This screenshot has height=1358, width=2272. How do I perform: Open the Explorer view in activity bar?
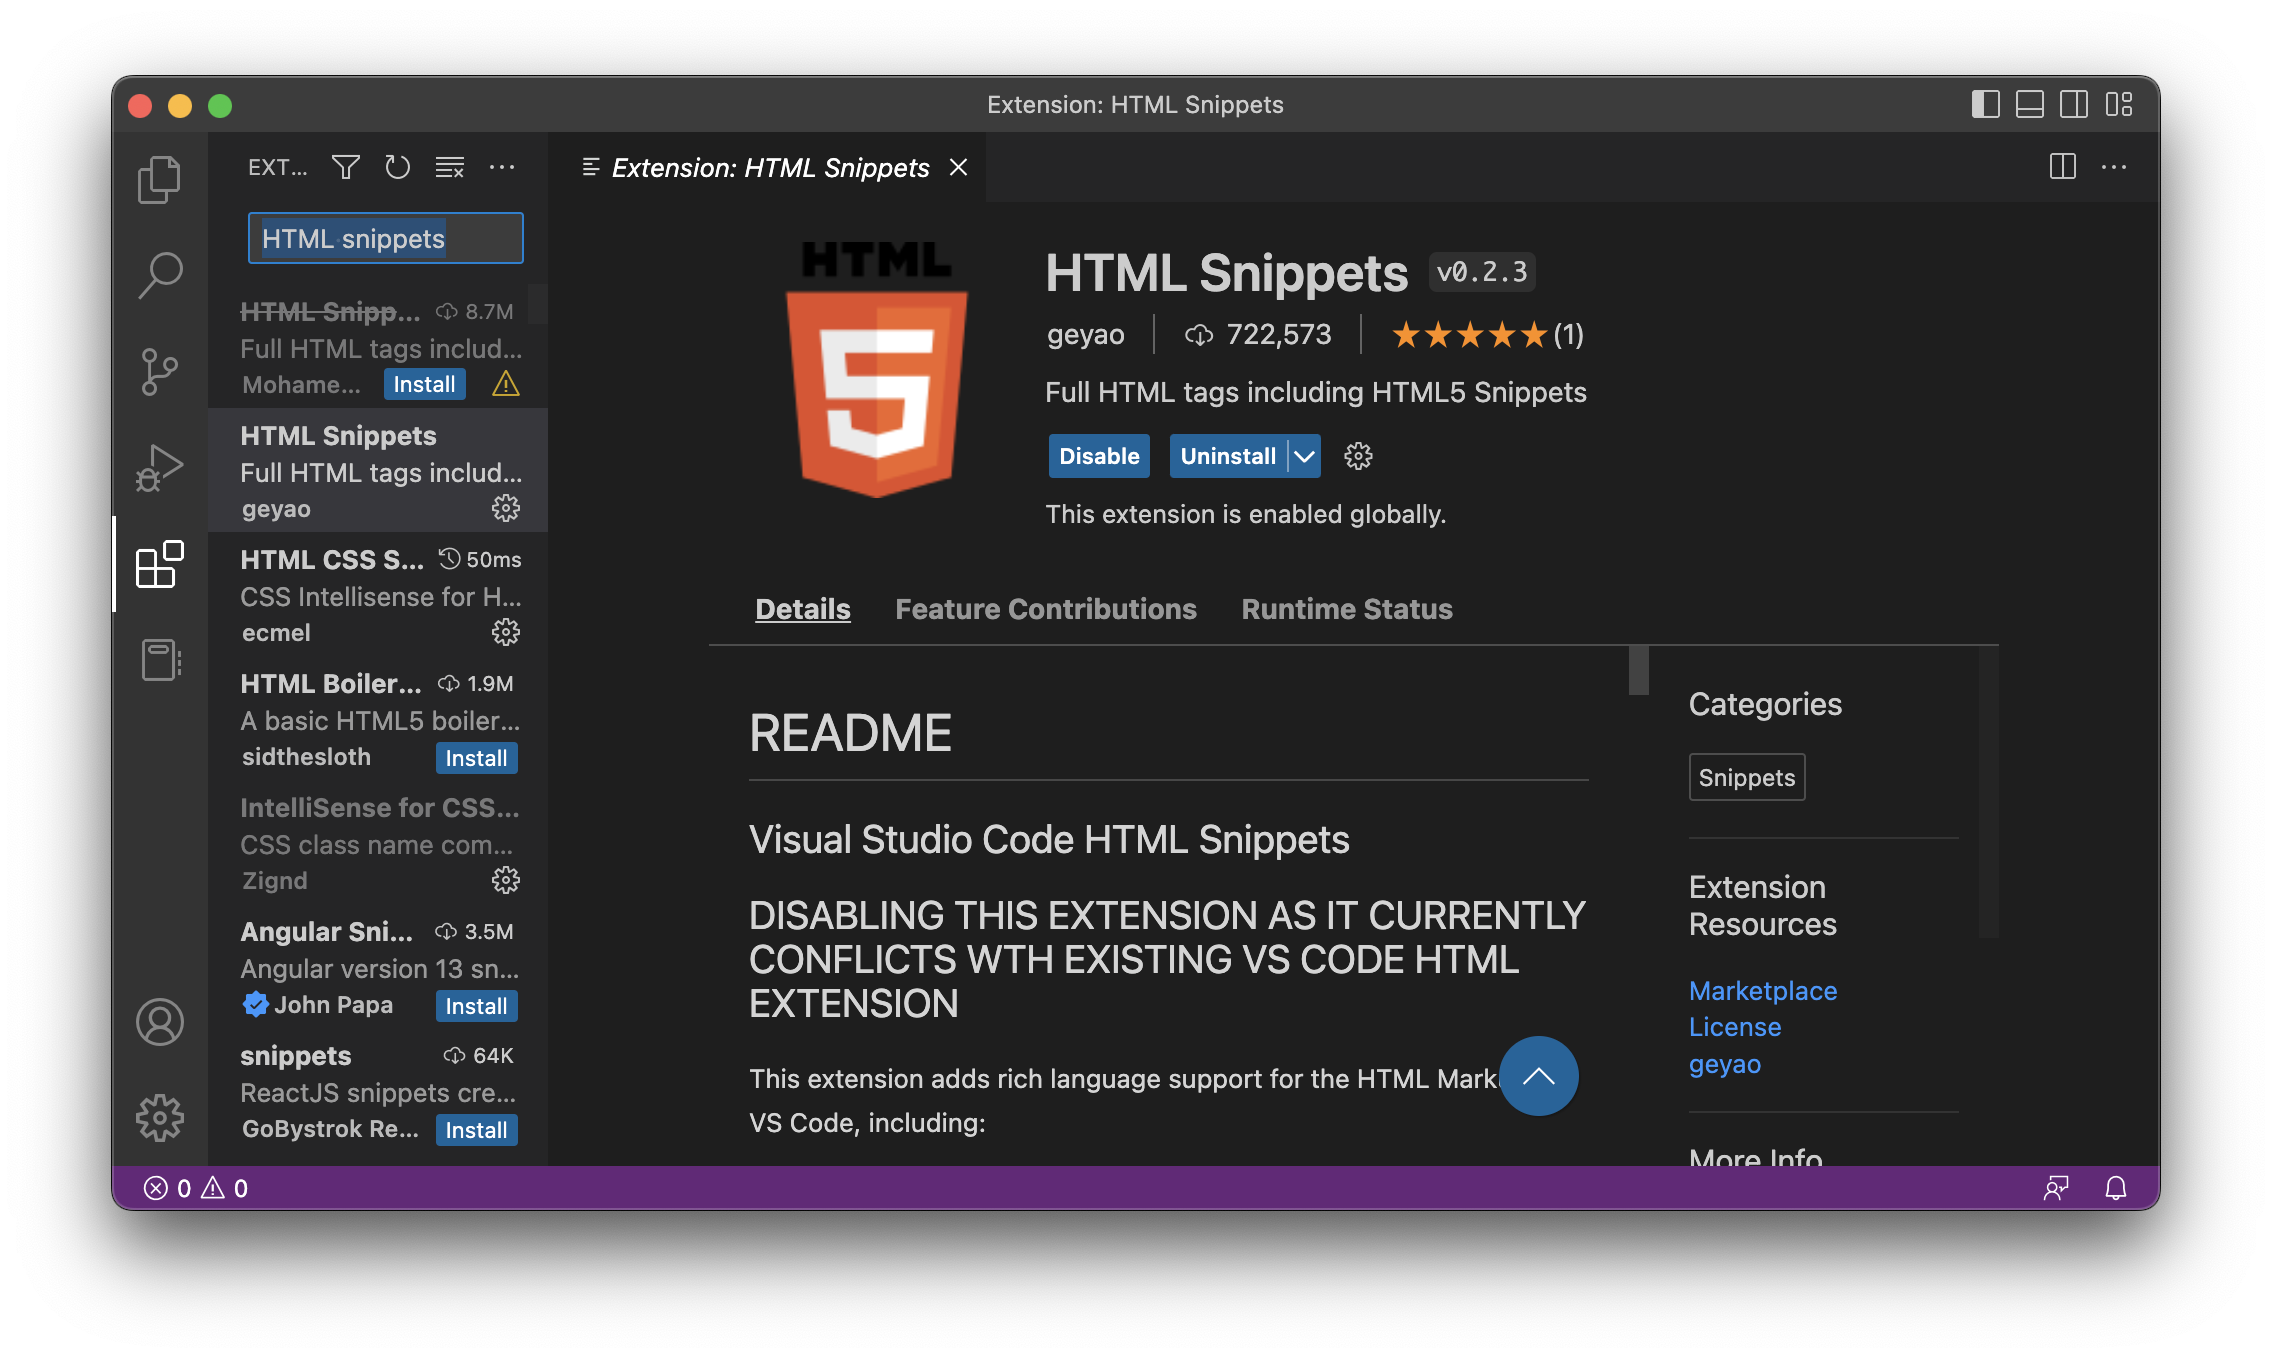(159, 180)
